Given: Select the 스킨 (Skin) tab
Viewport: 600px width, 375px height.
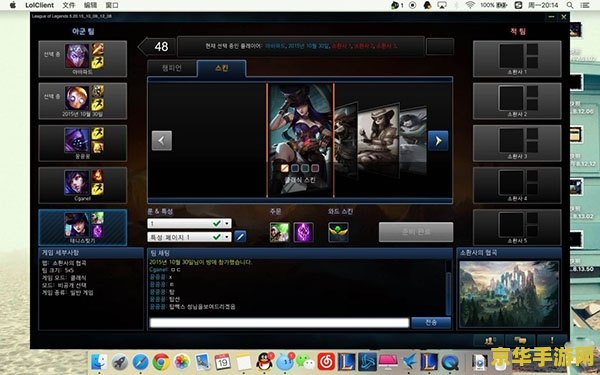Looking at the screenshot, I should pos(222,68).
